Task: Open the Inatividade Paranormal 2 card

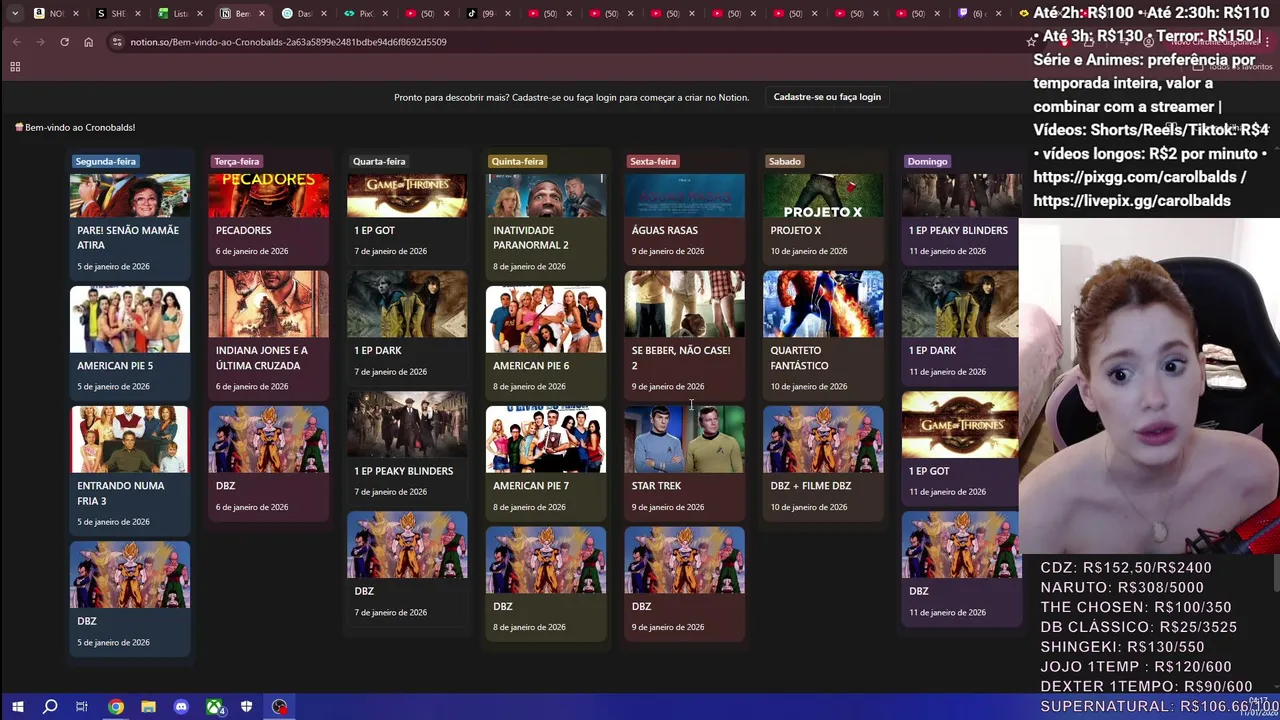Action: (x=545, y=227)
